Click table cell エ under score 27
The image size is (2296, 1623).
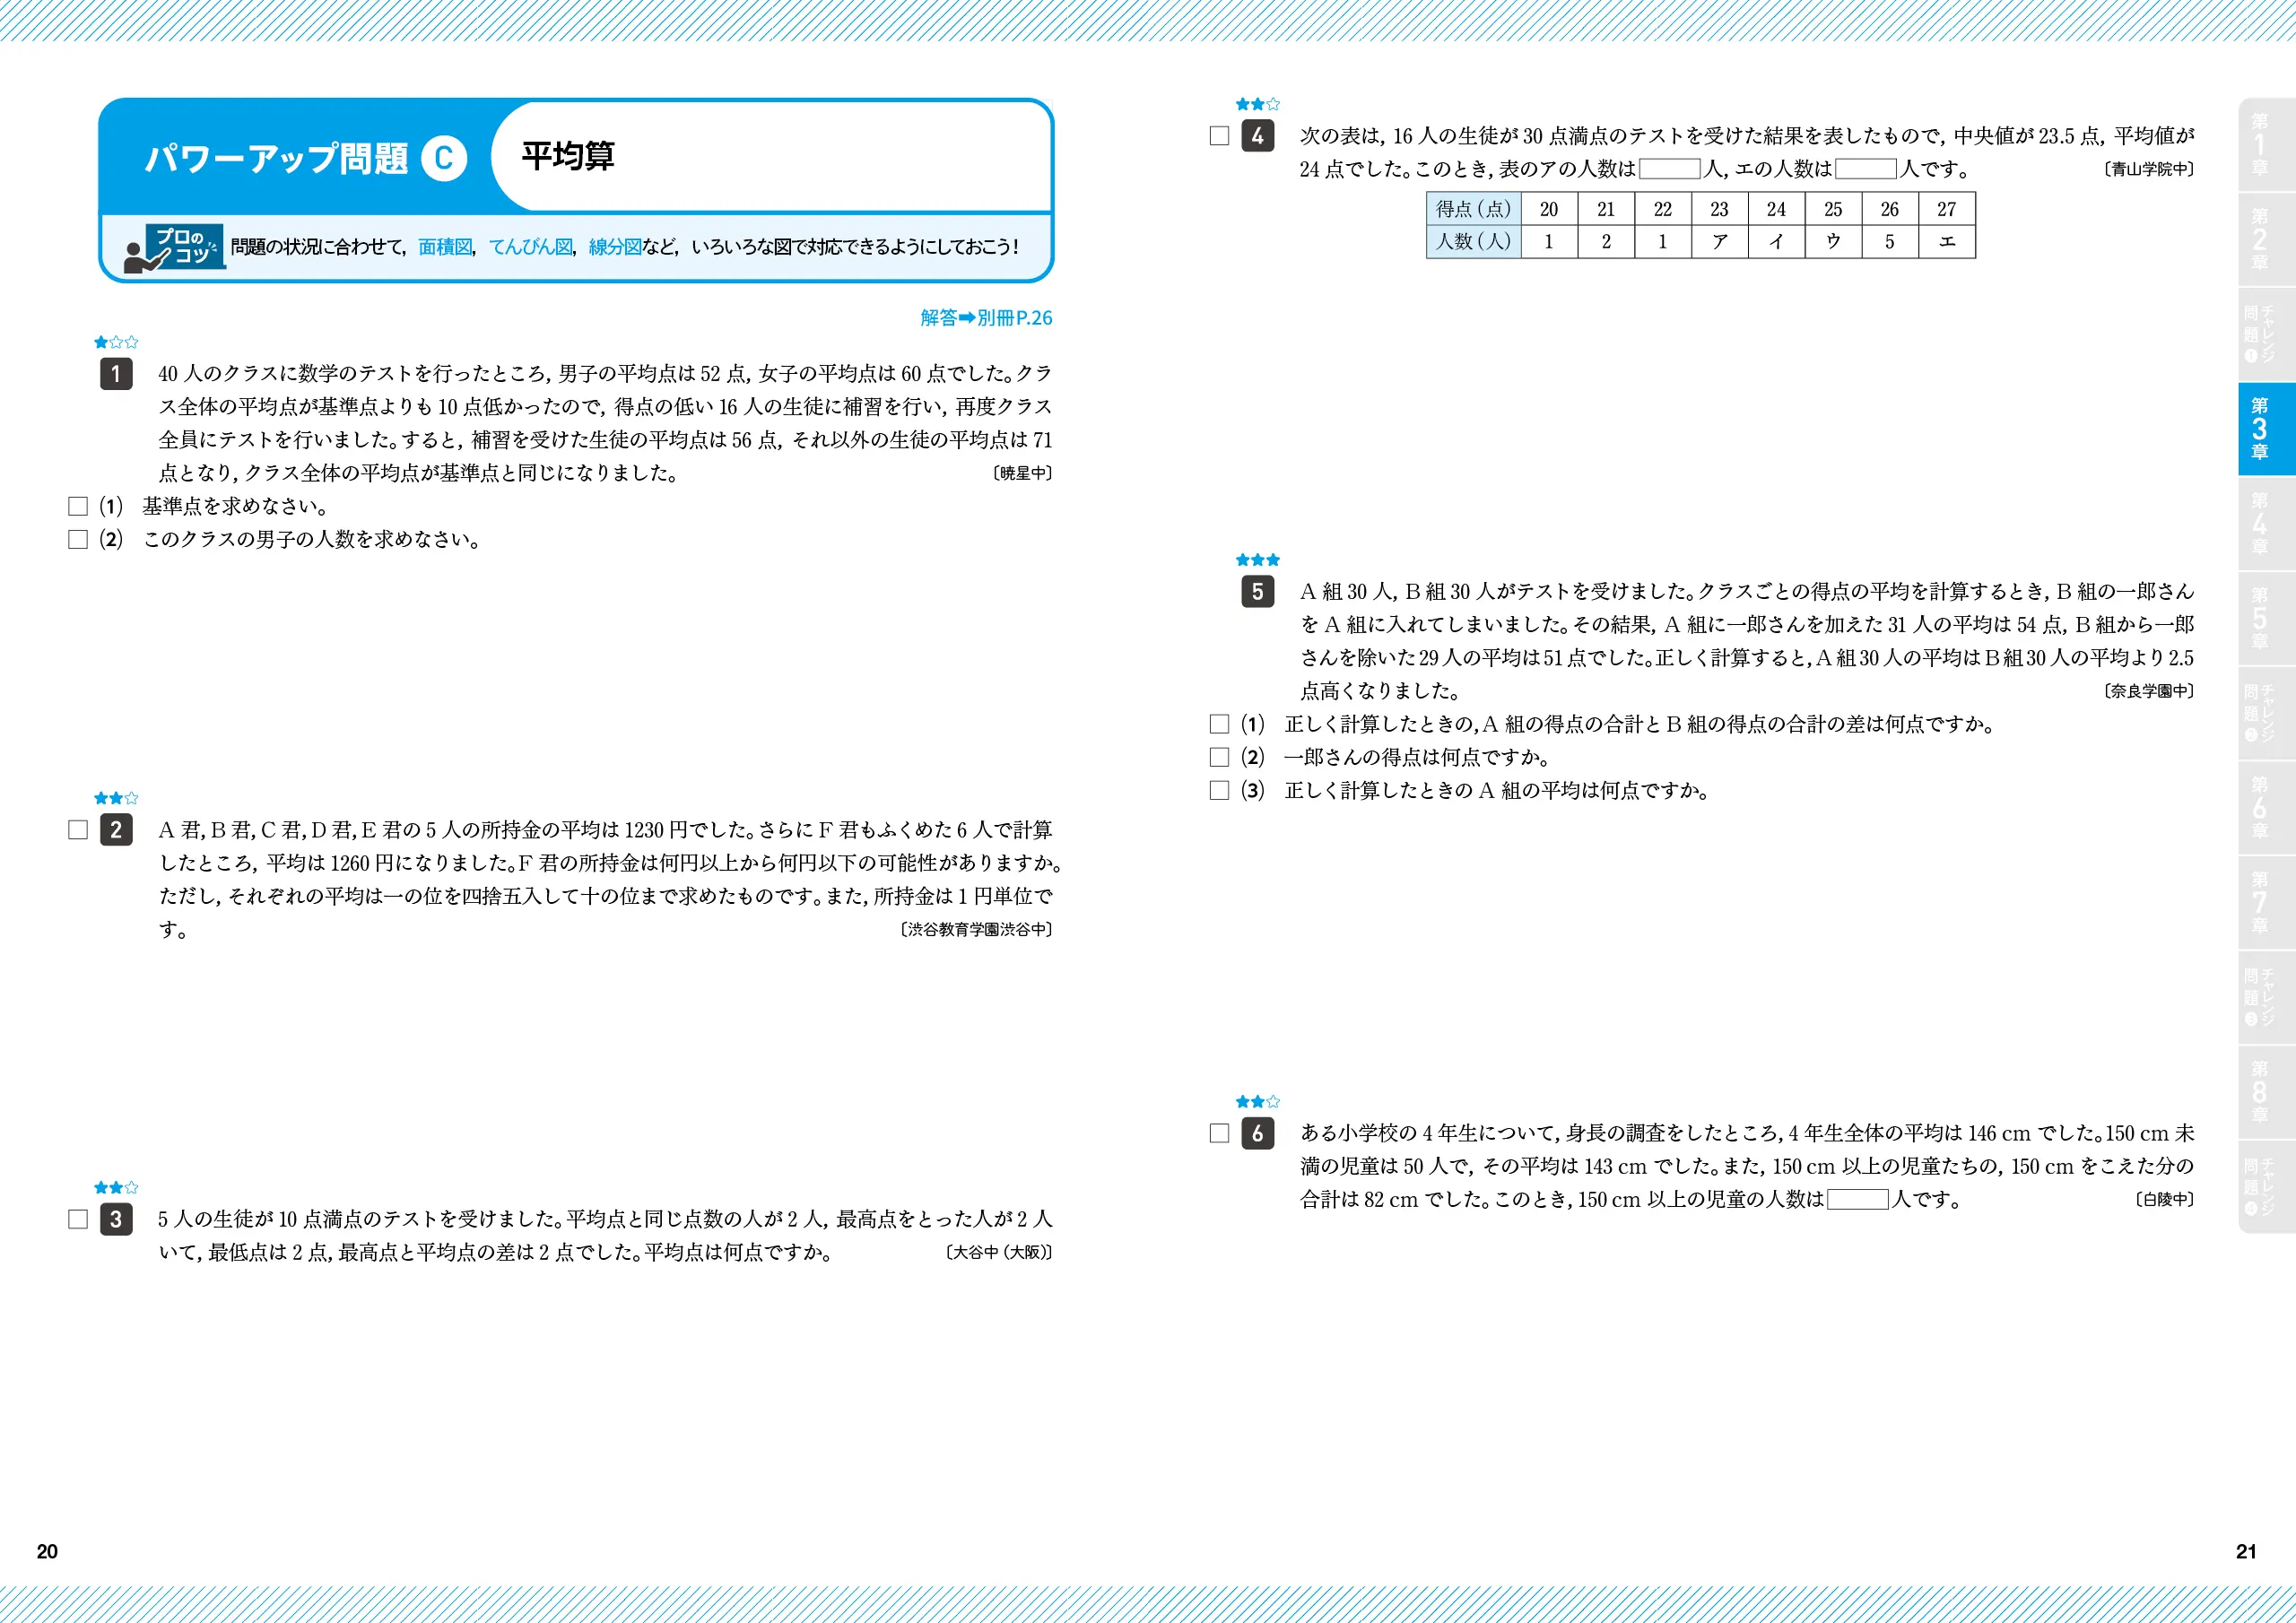(1946, 242)
